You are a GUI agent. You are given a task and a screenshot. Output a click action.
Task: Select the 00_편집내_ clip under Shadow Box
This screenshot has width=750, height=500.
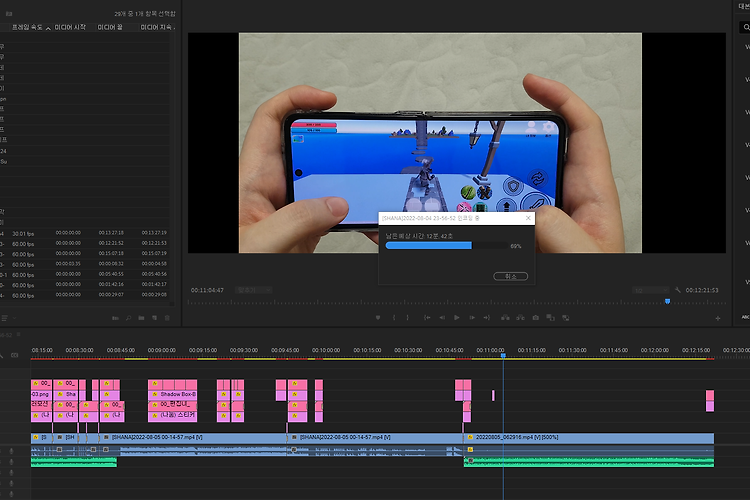pos(173,405)
